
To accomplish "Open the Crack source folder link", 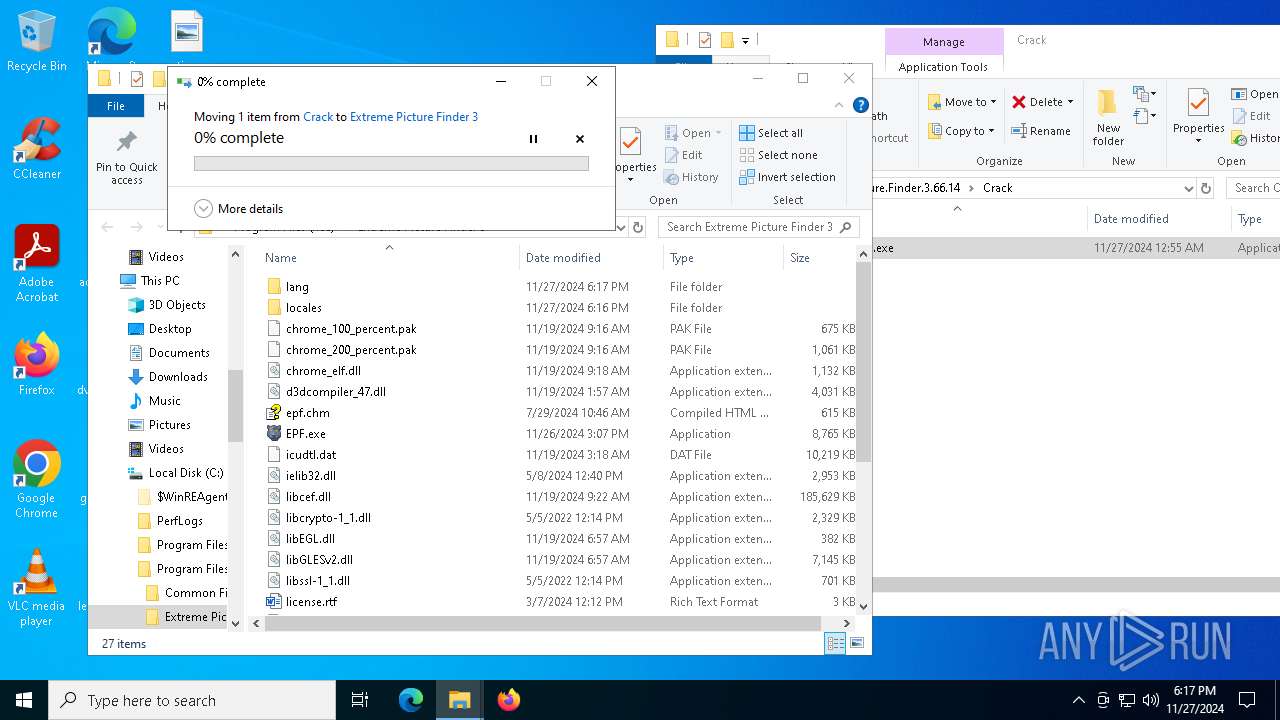I will (x=318, y=117).
